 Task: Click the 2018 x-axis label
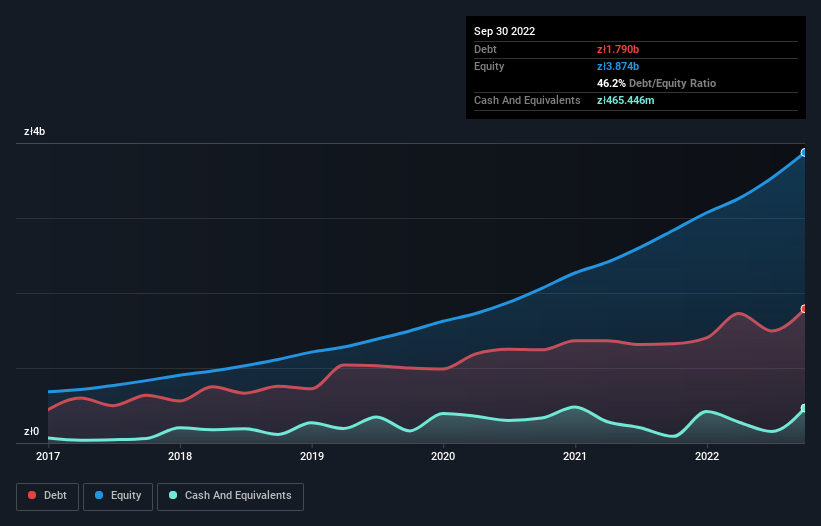pyautogui.click(x=180, y=456)
